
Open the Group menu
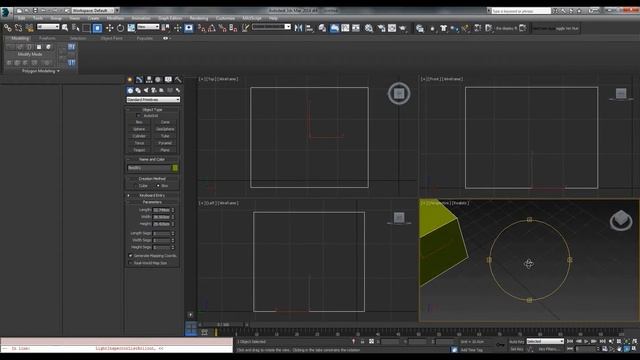(56, 18)
